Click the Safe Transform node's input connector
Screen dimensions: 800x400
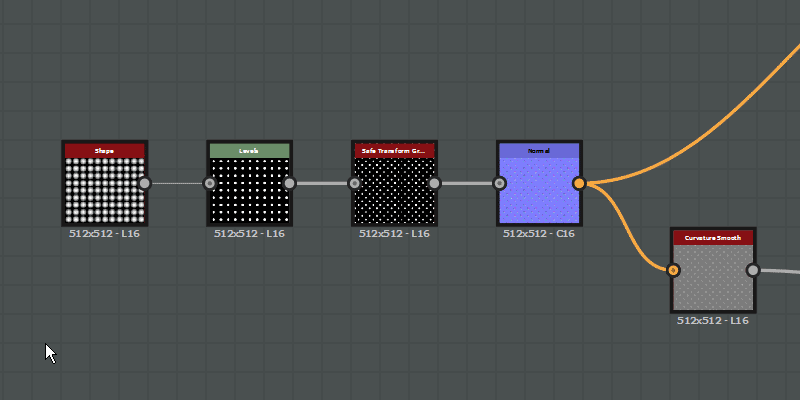(x=355, y=183)
